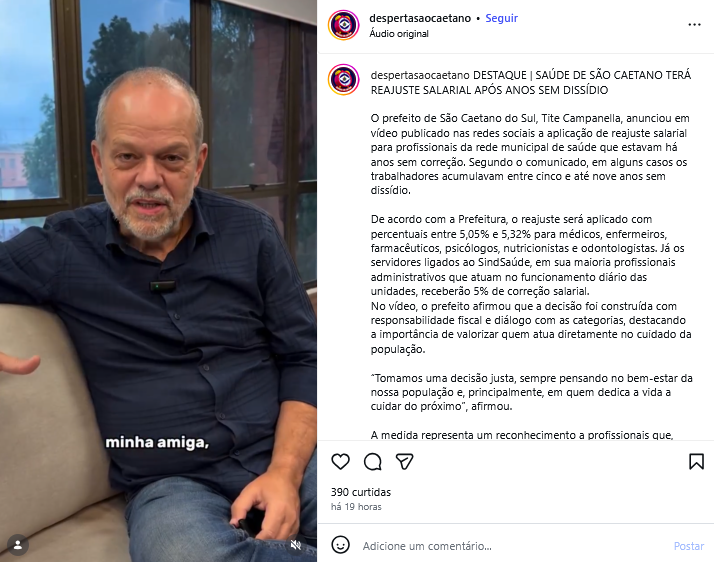Click the 'há 19 horas' timestamp
Image resolution: width=714 pixels, height=562 pixels.
[x=356, y=507]
